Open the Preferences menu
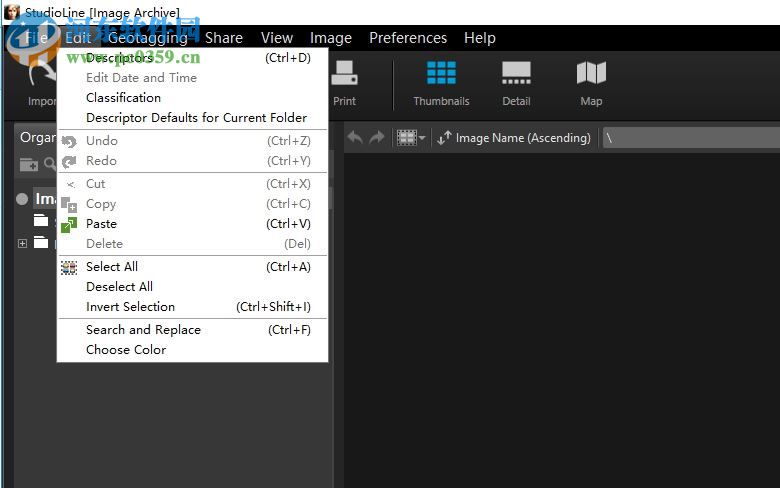Viewport: 780px width, 488px height. pos(408,38)
